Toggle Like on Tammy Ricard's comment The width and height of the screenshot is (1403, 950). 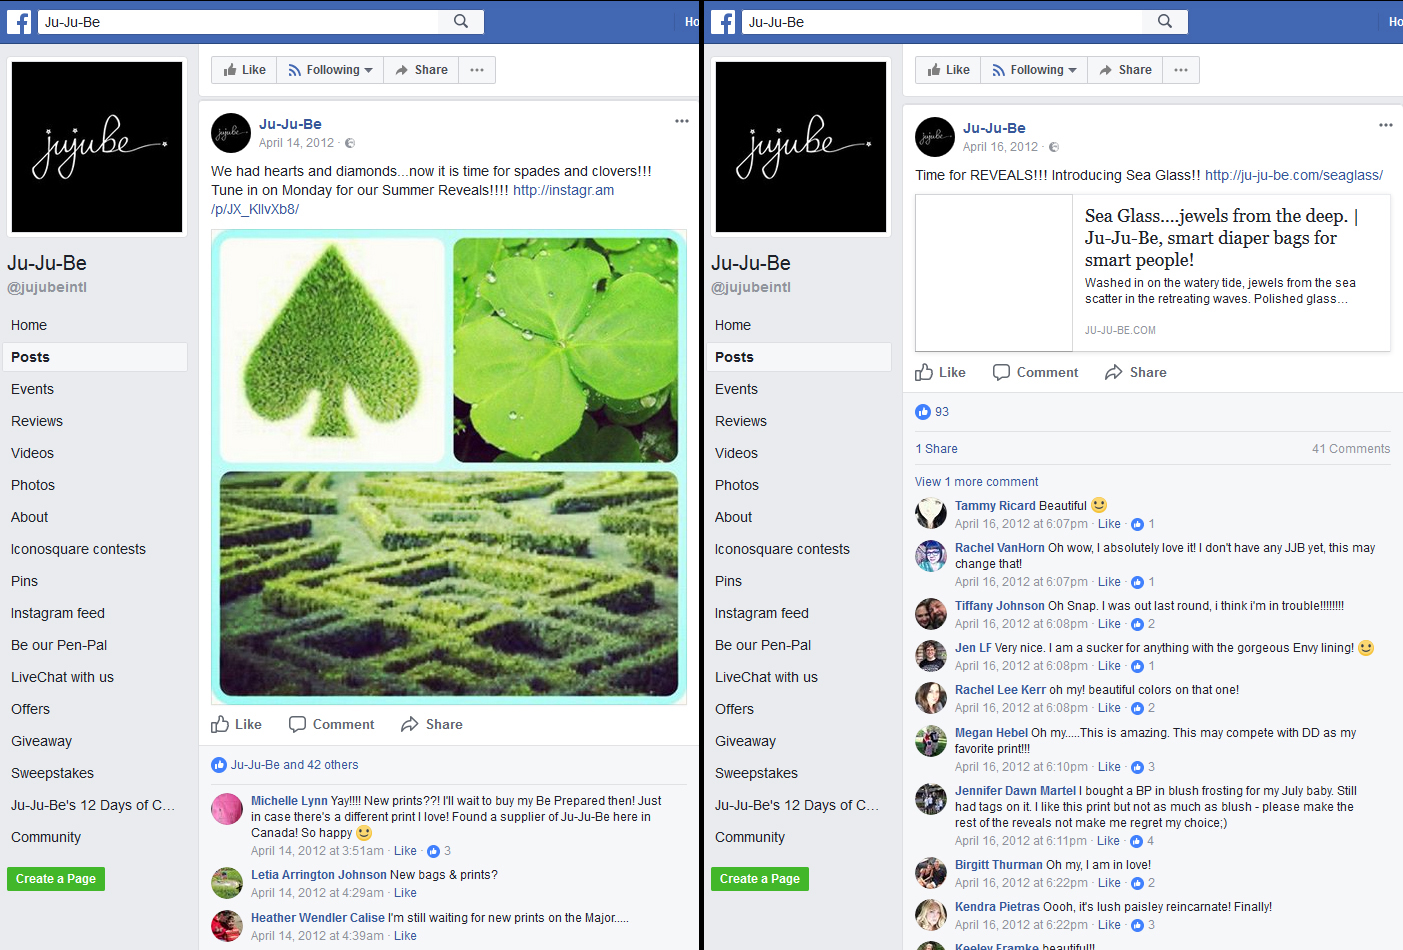[x=1109, y=524]
